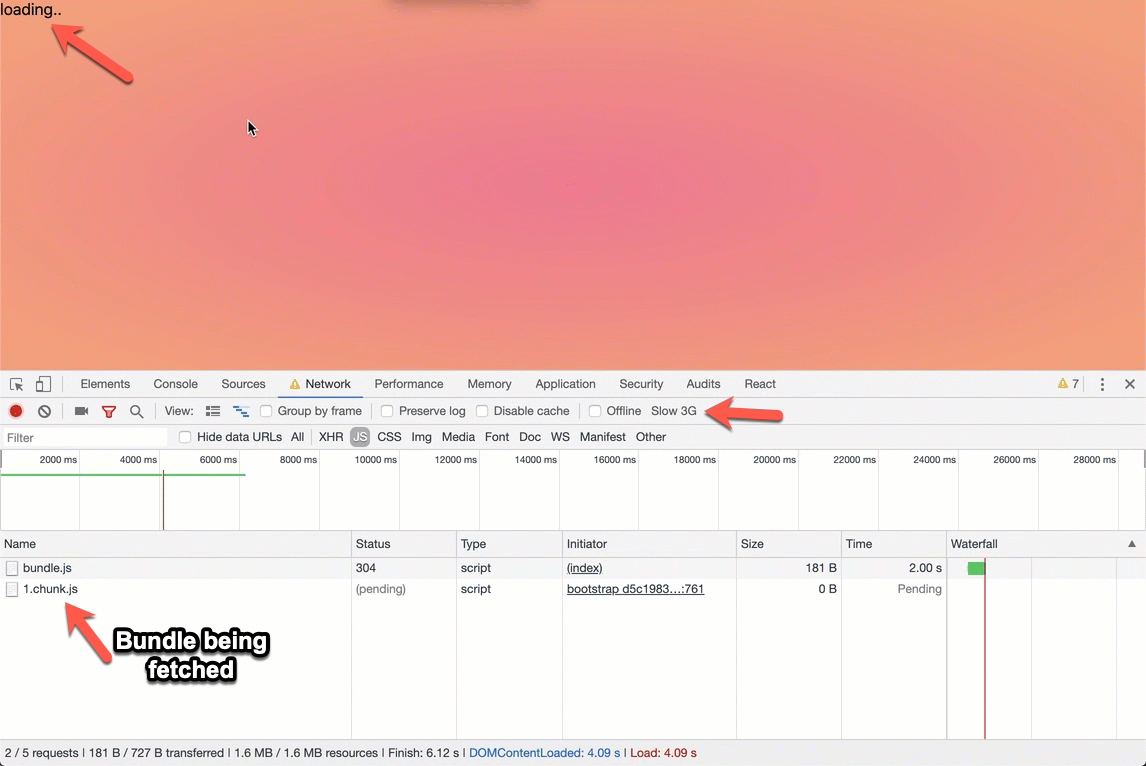Sort by Waterfall column arrow
This screenshot has height=766, width=1146.
tap(1131, 544)
